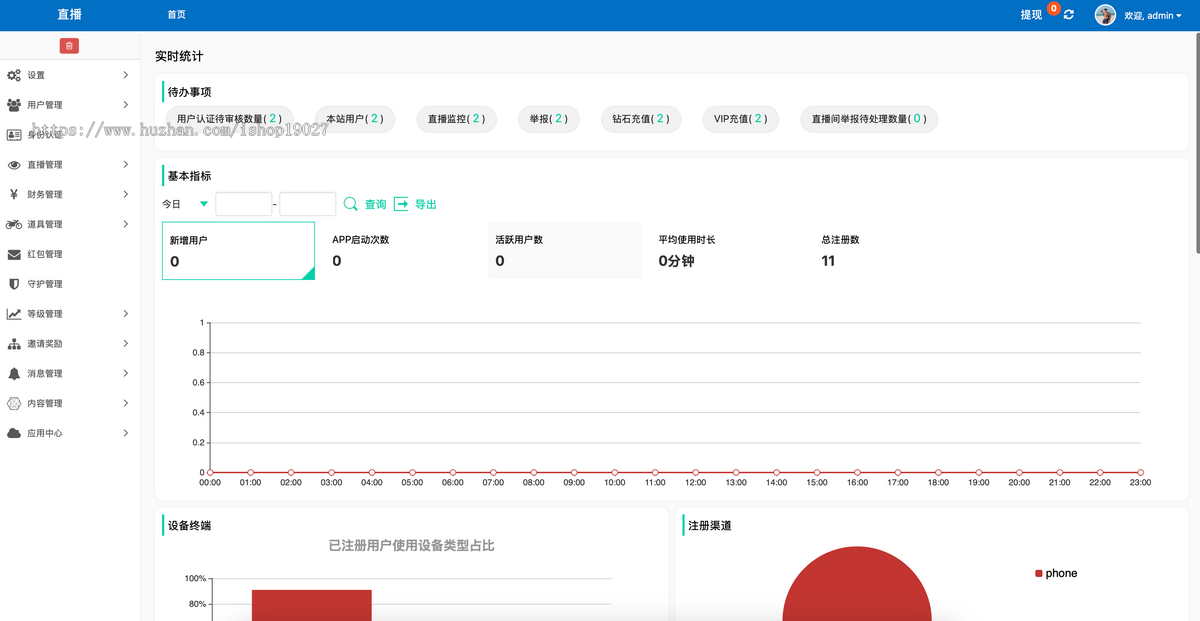Open the 首页 tab in the top bar
The image size is (1200, 621).
tap(176, 15)
